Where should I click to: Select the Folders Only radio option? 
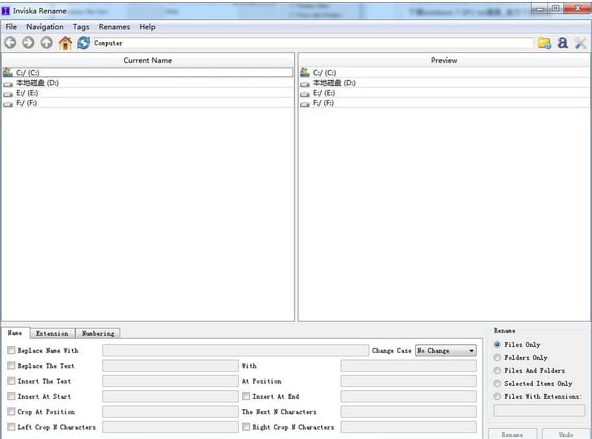click(x=497, y=357)
